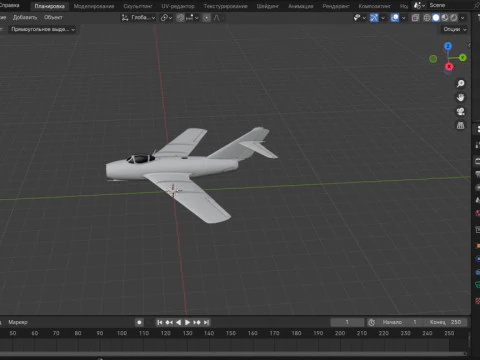The height and width of the screenshot is (360, 480).
Task: Toggle auto keying record button
Action: [x=139, y=322]
